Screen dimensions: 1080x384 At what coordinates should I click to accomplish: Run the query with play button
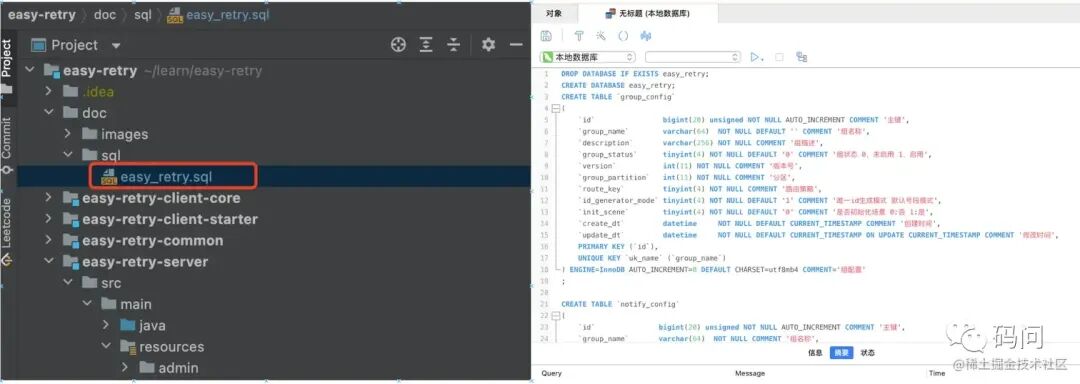757,57
